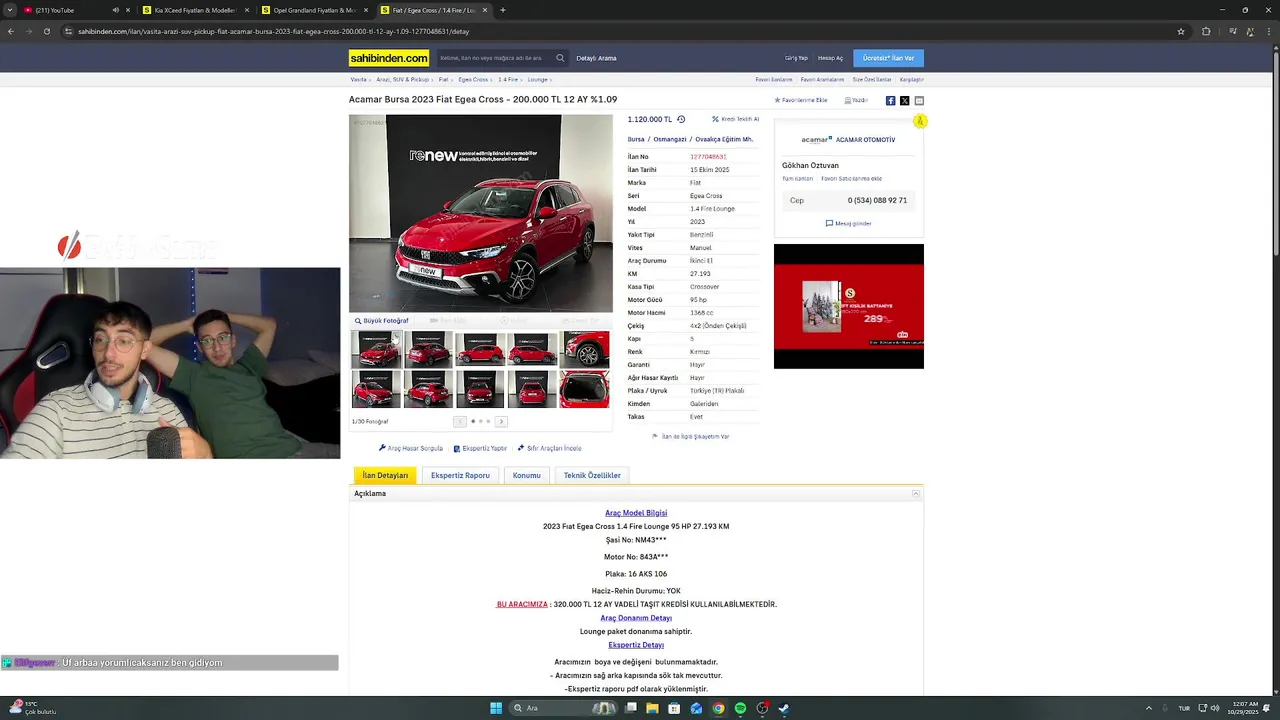Image resolution: width=1280 pixels, height=720 pixels.
Task: Click Sıfır Araçları İncele link
Action: (x=549, y=448)
